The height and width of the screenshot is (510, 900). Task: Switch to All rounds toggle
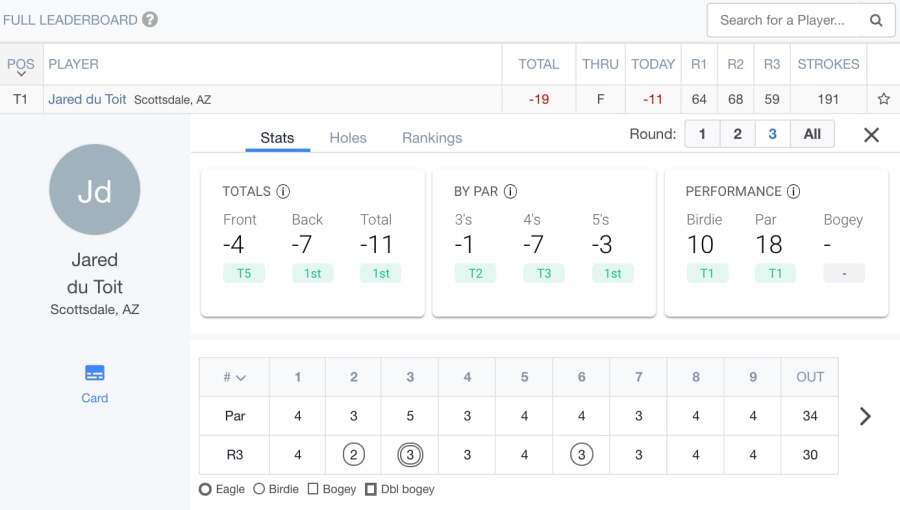click(812, 134)
